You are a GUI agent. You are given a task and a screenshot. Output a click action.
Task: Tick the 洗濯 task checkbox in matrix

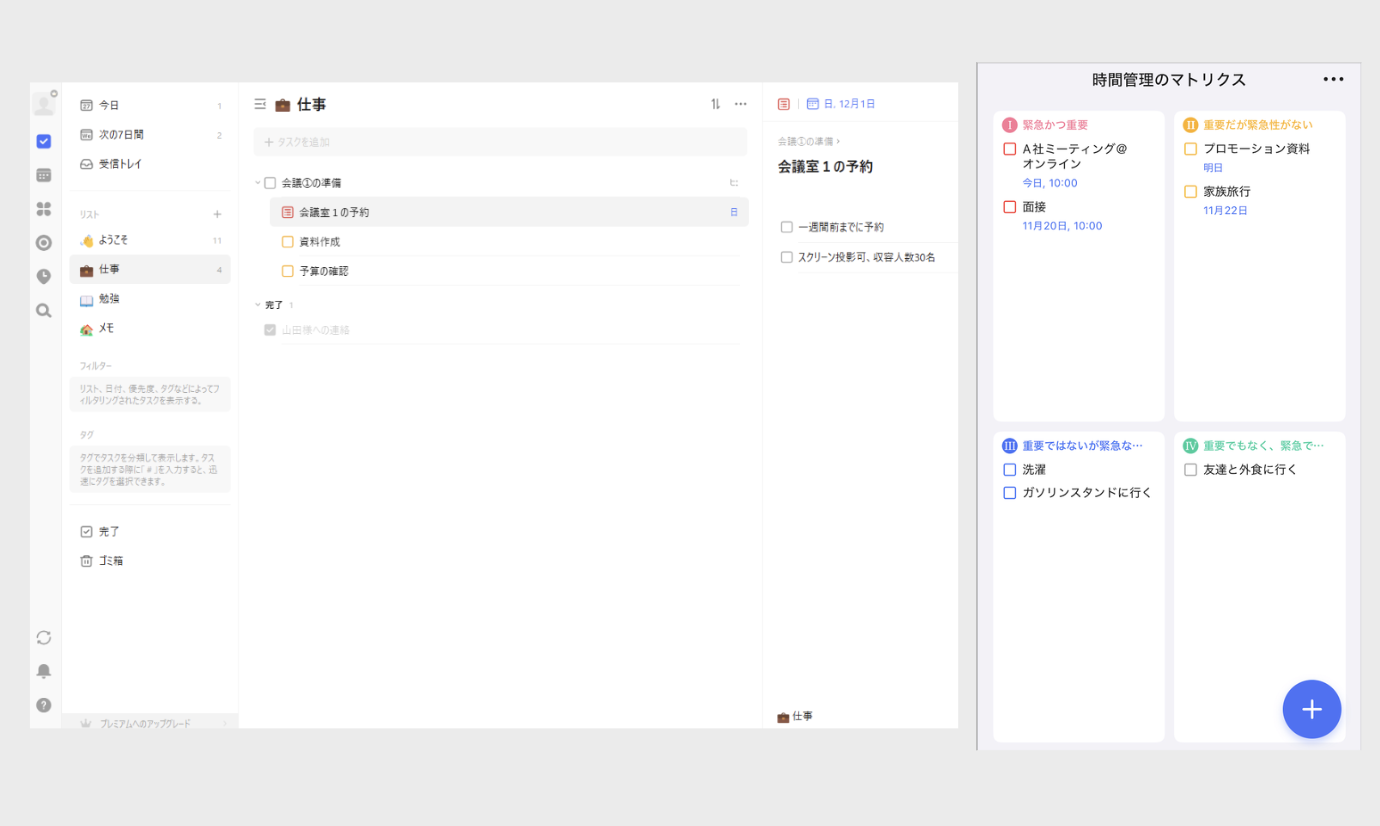coord(1009,470)
